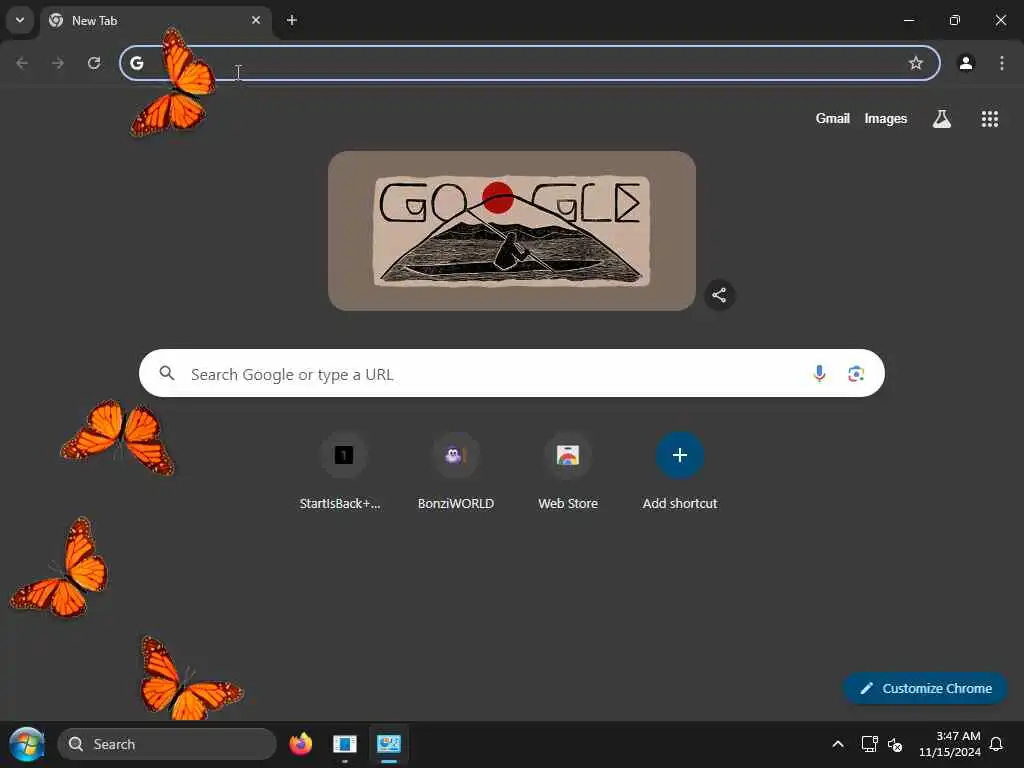The image size is (1024, 768).
Task: Go forward to next page
Action: click(x=58, y=63)
